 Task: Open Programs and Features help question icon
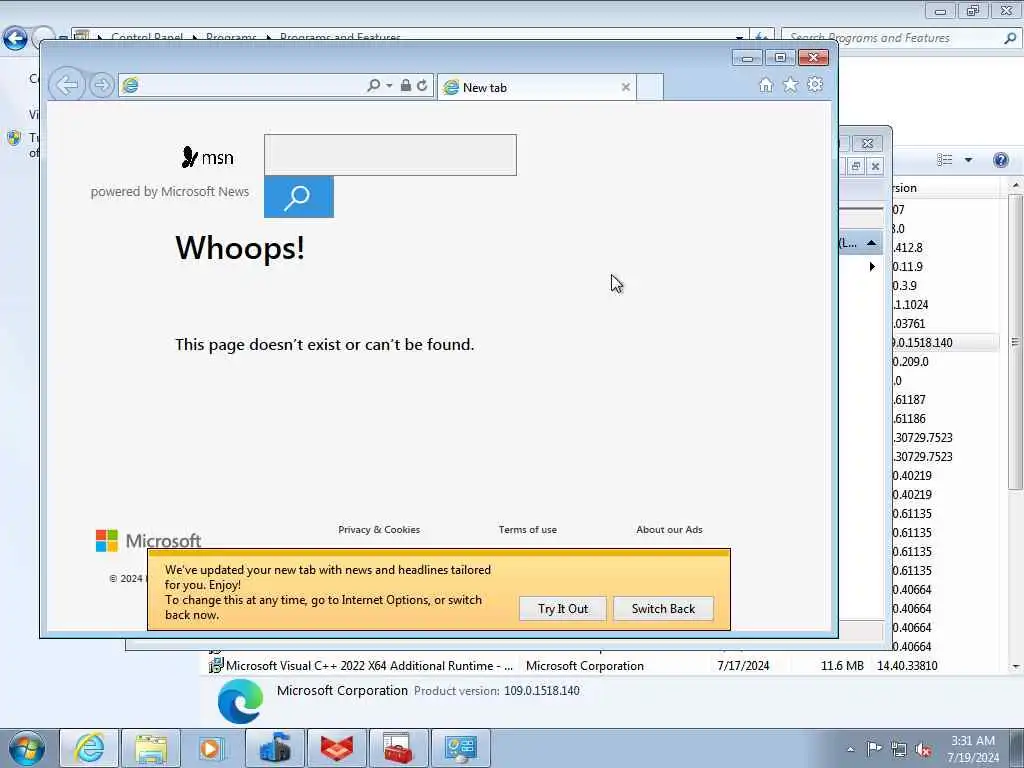pyautogui.click(x=1000, y=160)
